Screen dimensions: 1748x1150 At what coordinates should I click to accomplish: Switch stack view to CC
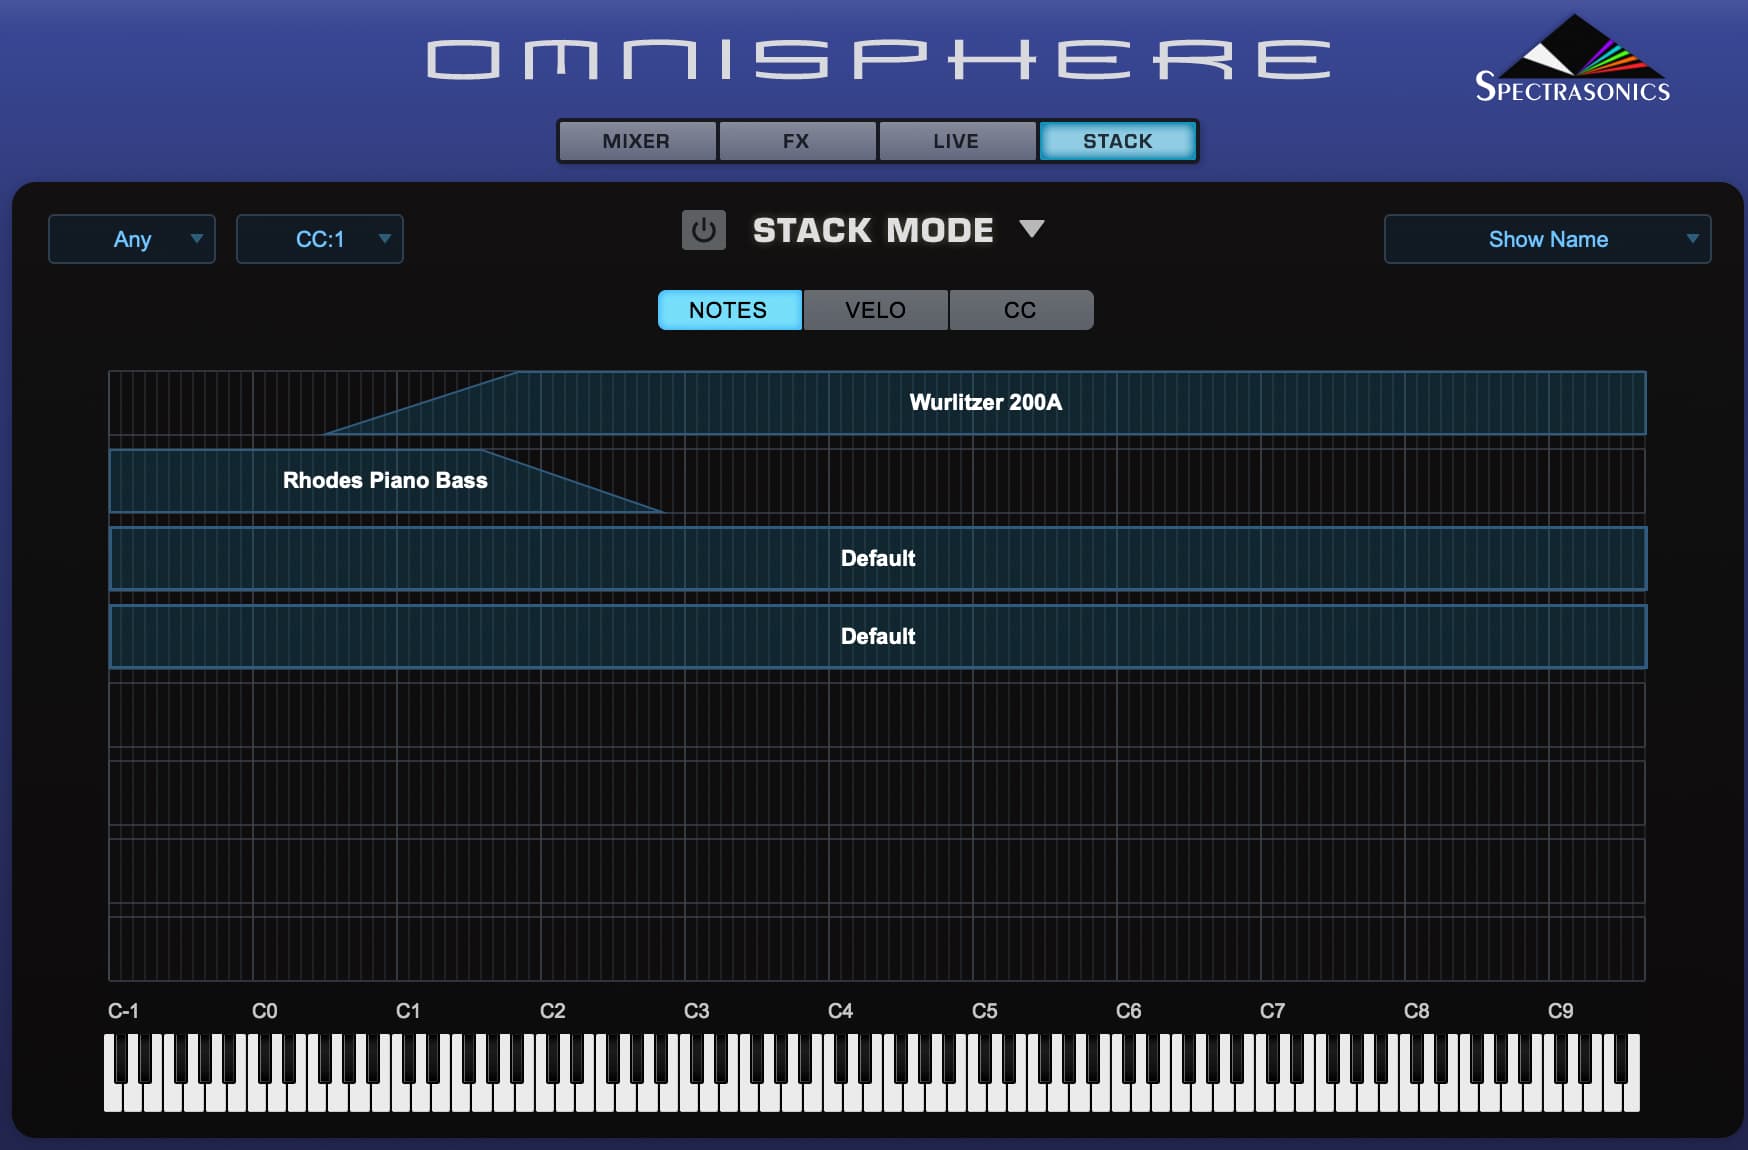(1020, 310)
